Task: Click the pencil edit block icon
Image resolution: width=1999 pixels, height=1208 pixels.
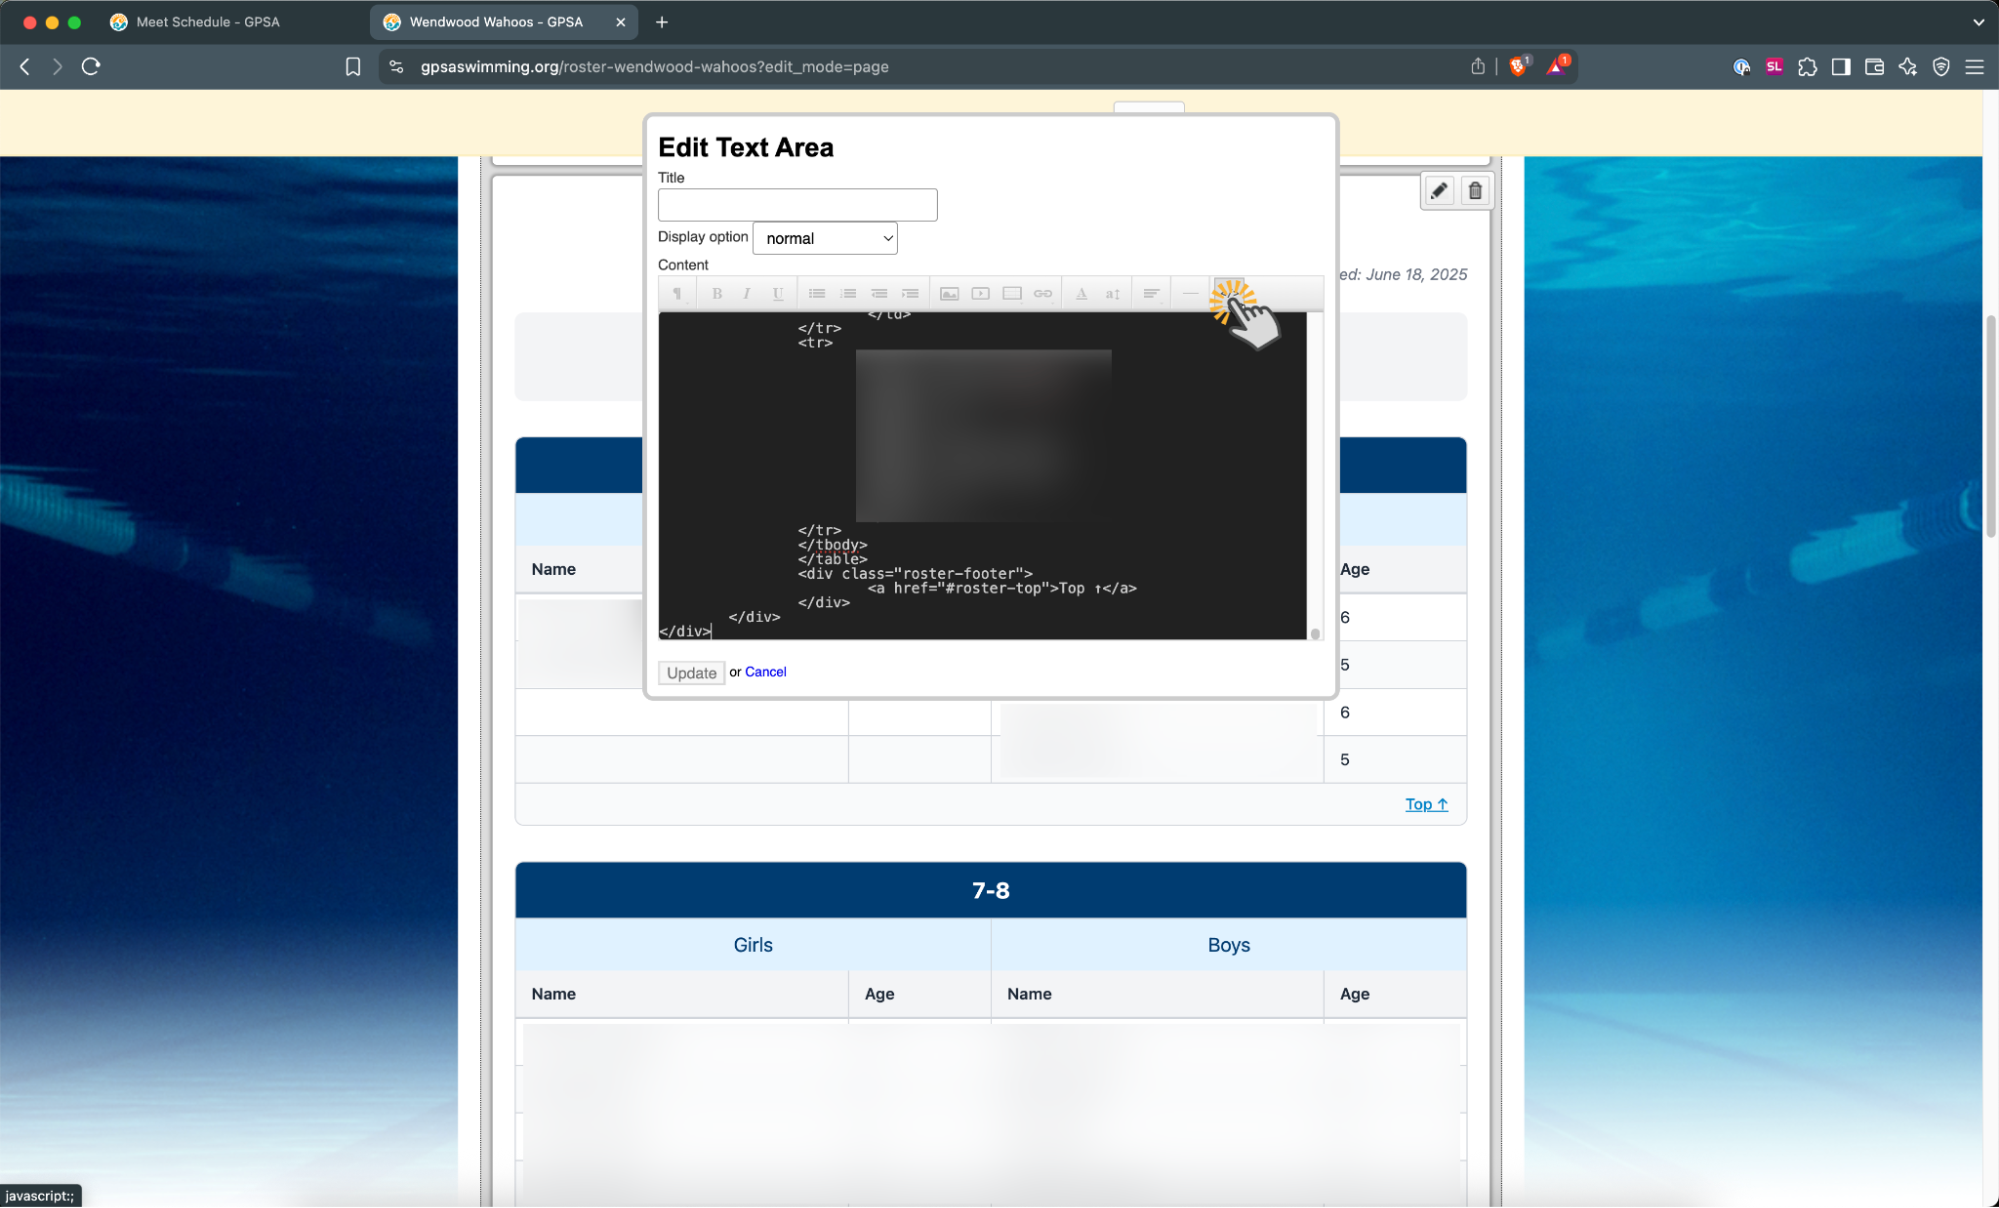Action: click(1438, 191)
